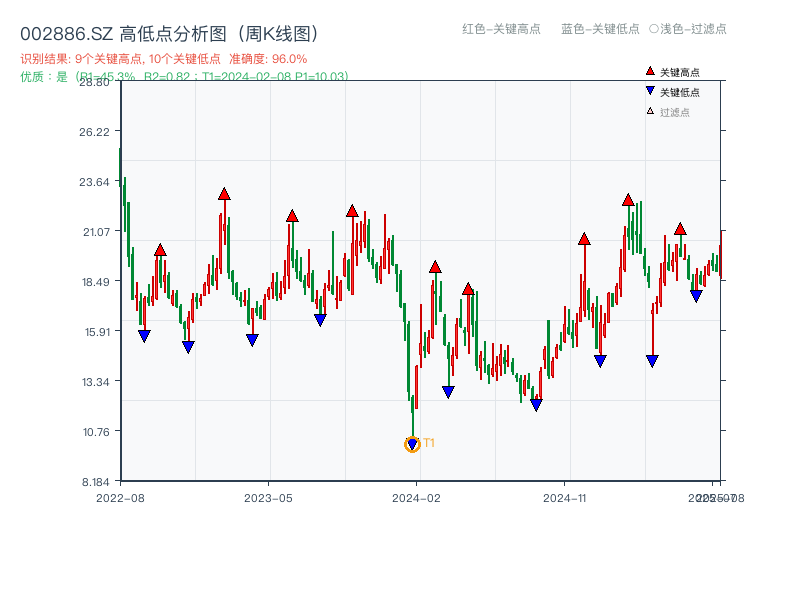This screenshot has height=600, width=800.
Task: Select the blue 关键低点 legend triangle icon
Action: (x=650, y=91)
